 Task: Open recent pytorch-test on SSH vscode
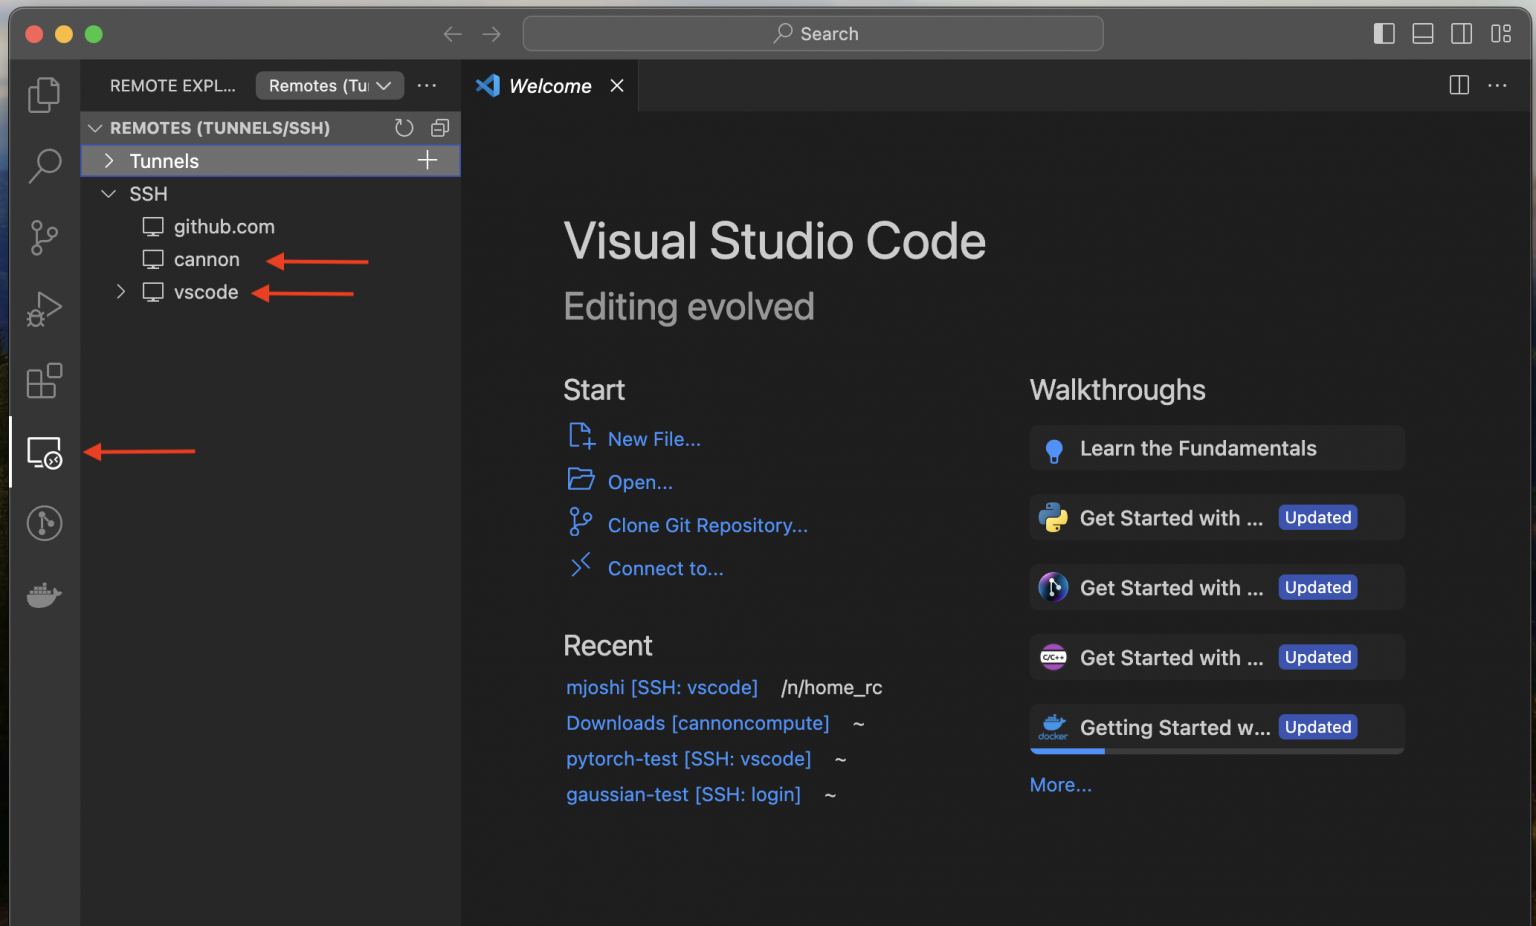coord(688,758)
